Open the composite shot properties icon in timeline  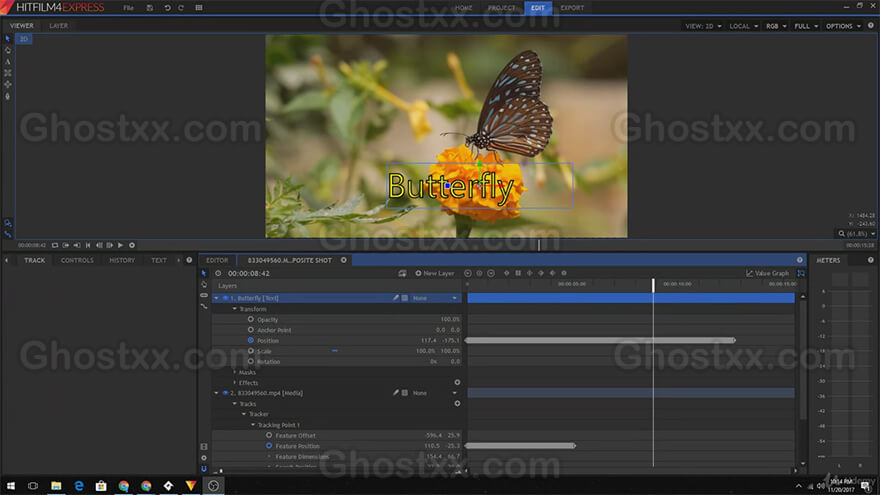(402, 273)
